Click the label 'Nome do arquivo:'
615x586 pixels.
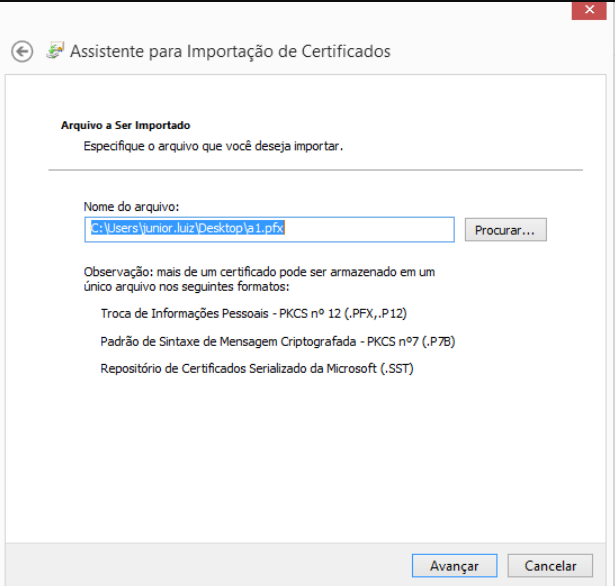(x=131, y=207)
